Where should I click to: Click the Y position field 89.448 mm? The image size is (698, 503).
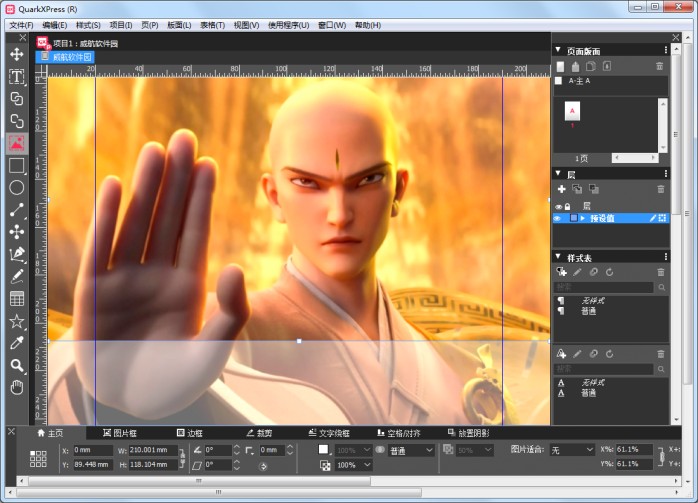coord(93,464)
